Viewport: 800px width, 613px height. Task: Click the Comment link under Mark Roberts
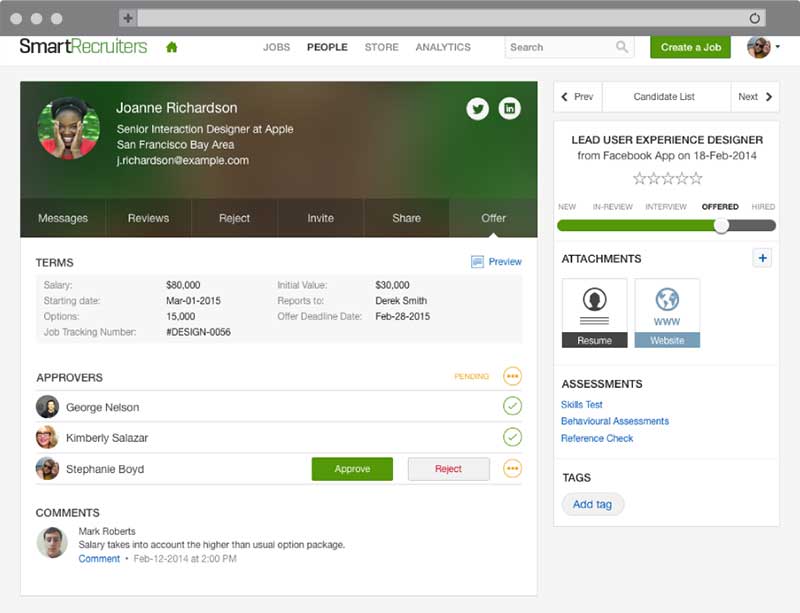[x=99, y=559]
